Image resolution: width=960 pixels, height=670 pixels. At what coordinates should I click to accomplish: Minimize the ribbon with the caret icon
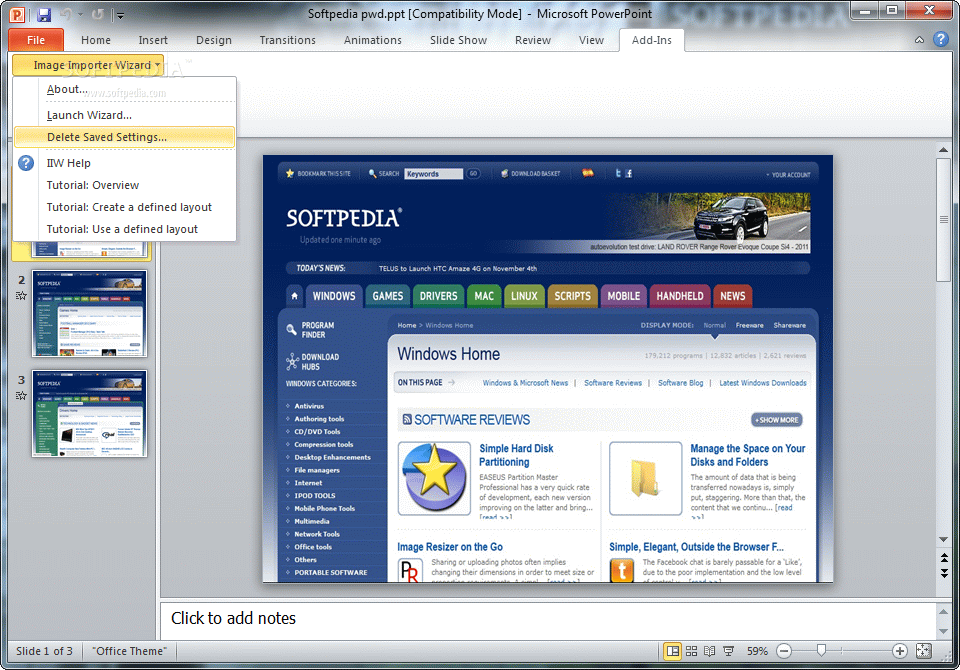[x=920, y=40]
